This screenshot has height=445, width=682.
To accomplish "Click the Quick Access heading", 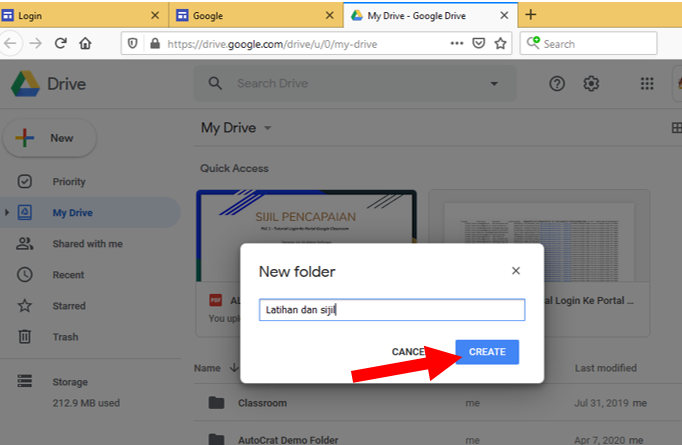I will coord(234,168).
